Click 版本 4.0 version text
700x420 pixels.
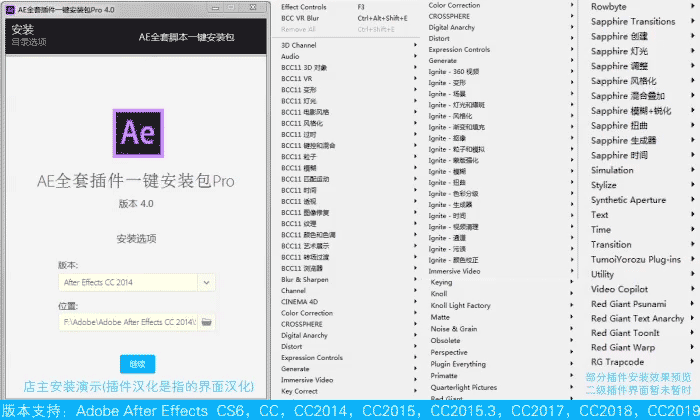point(136,204)
